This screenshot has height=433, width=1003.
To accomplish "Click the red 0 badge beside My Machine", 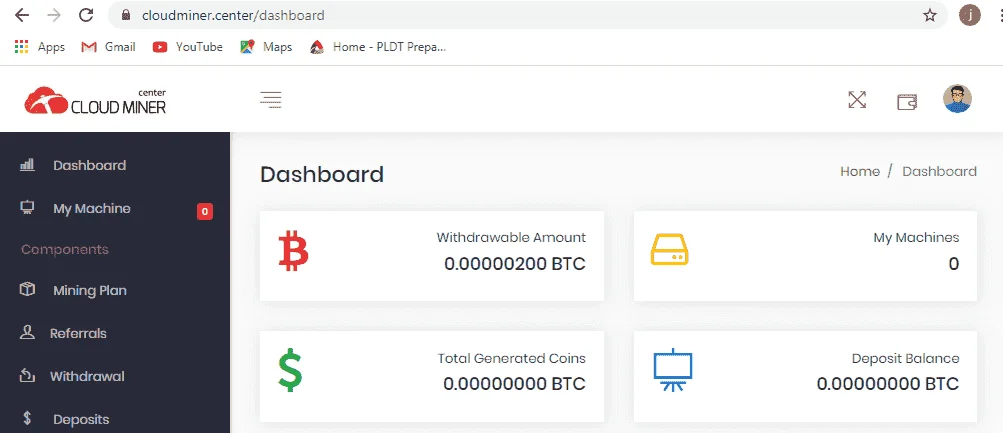I will [x=205, y=212].
